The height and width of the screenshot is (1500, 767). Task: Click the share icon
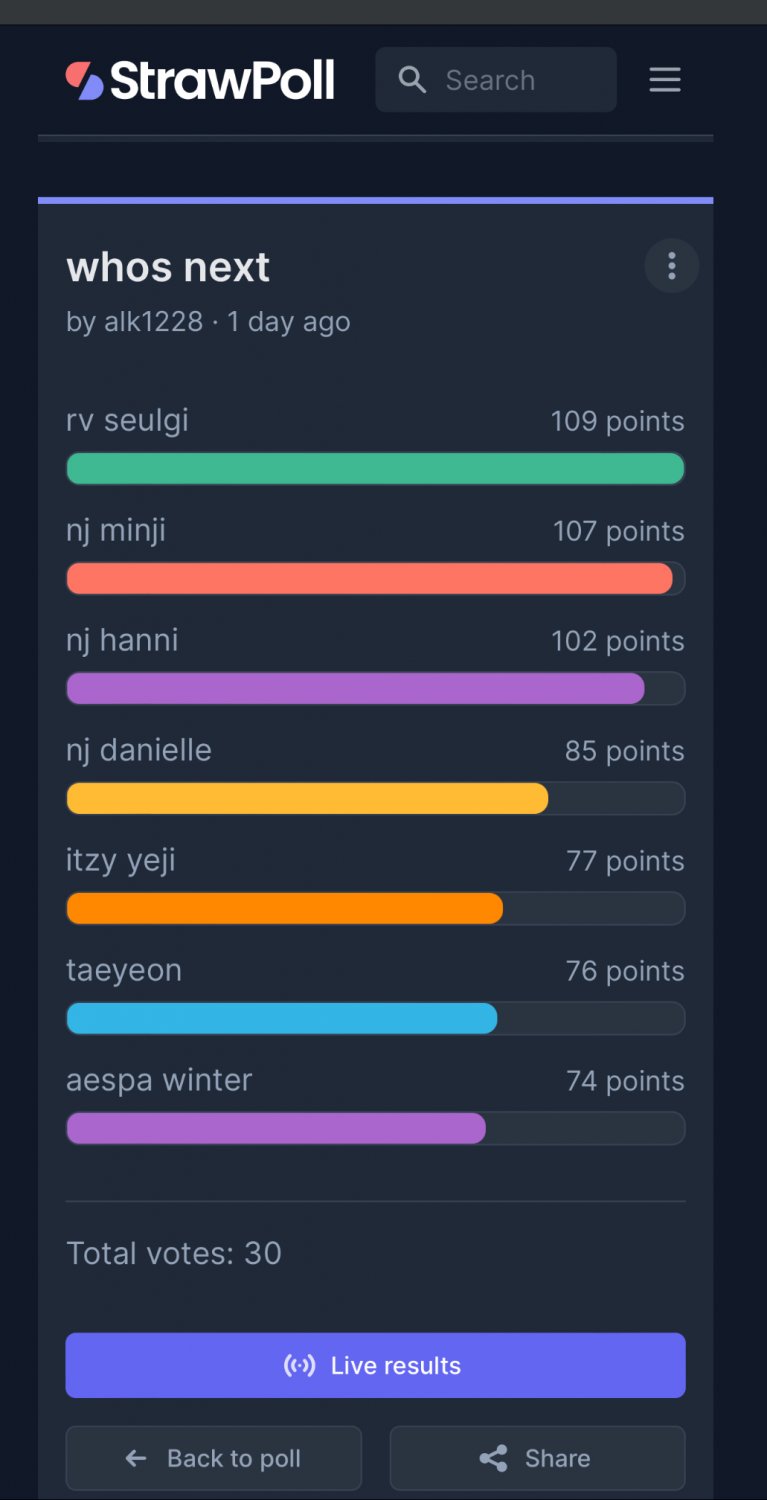[x=494, y=1459]
